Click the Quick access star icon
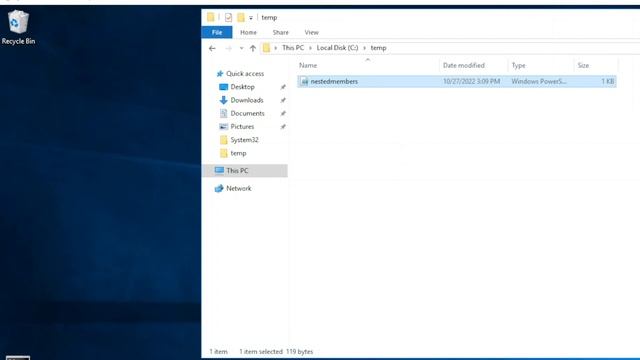The height and width of the screenshot is (360, 640). coord(220,73)
